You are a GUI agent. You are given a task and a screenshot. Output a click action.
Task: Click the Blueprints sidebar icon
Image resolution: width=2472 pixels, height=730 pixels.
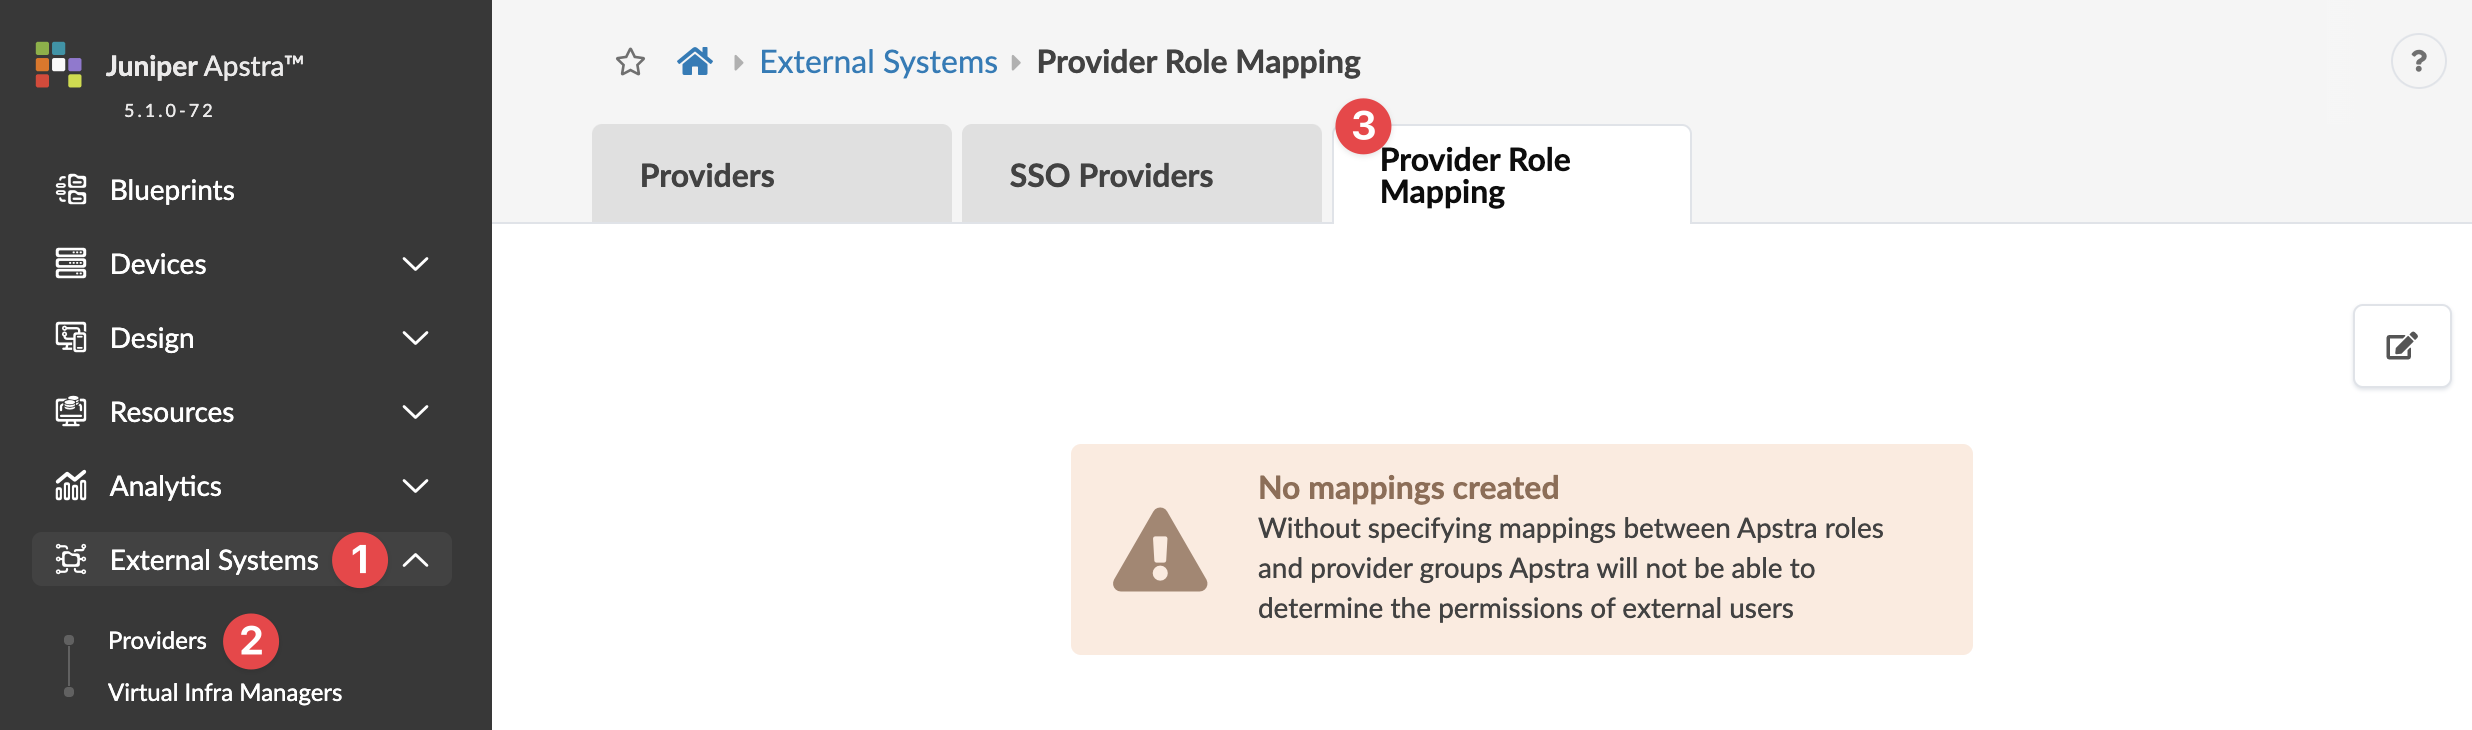(71, 190)
